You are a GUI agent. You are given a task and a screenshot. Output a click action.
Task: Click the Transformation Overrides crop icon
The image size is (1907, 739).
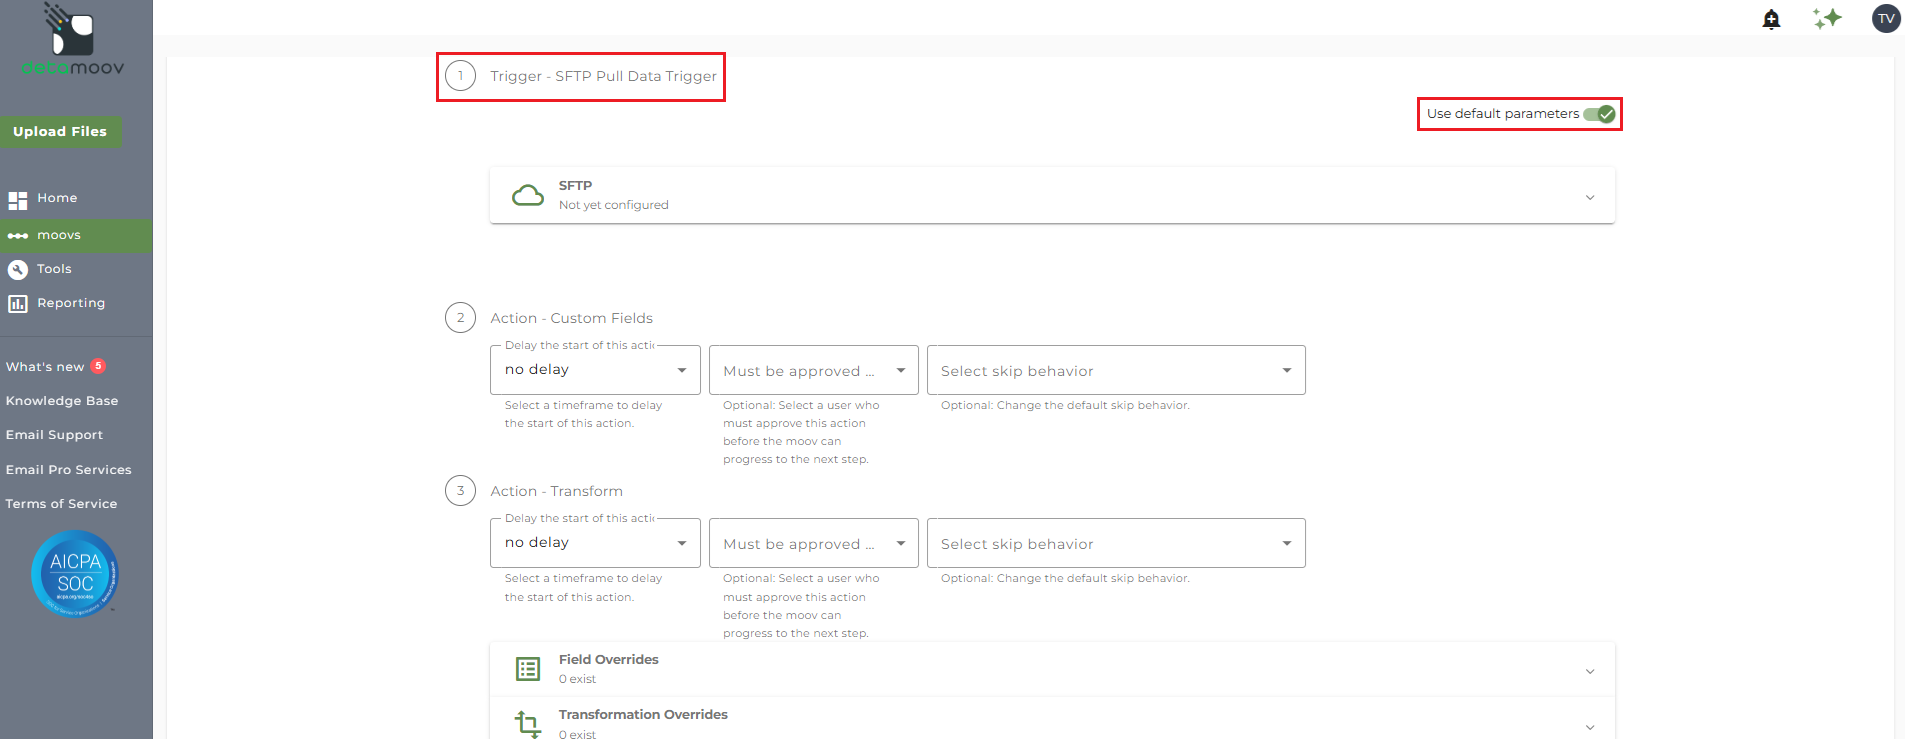point(527,723)
